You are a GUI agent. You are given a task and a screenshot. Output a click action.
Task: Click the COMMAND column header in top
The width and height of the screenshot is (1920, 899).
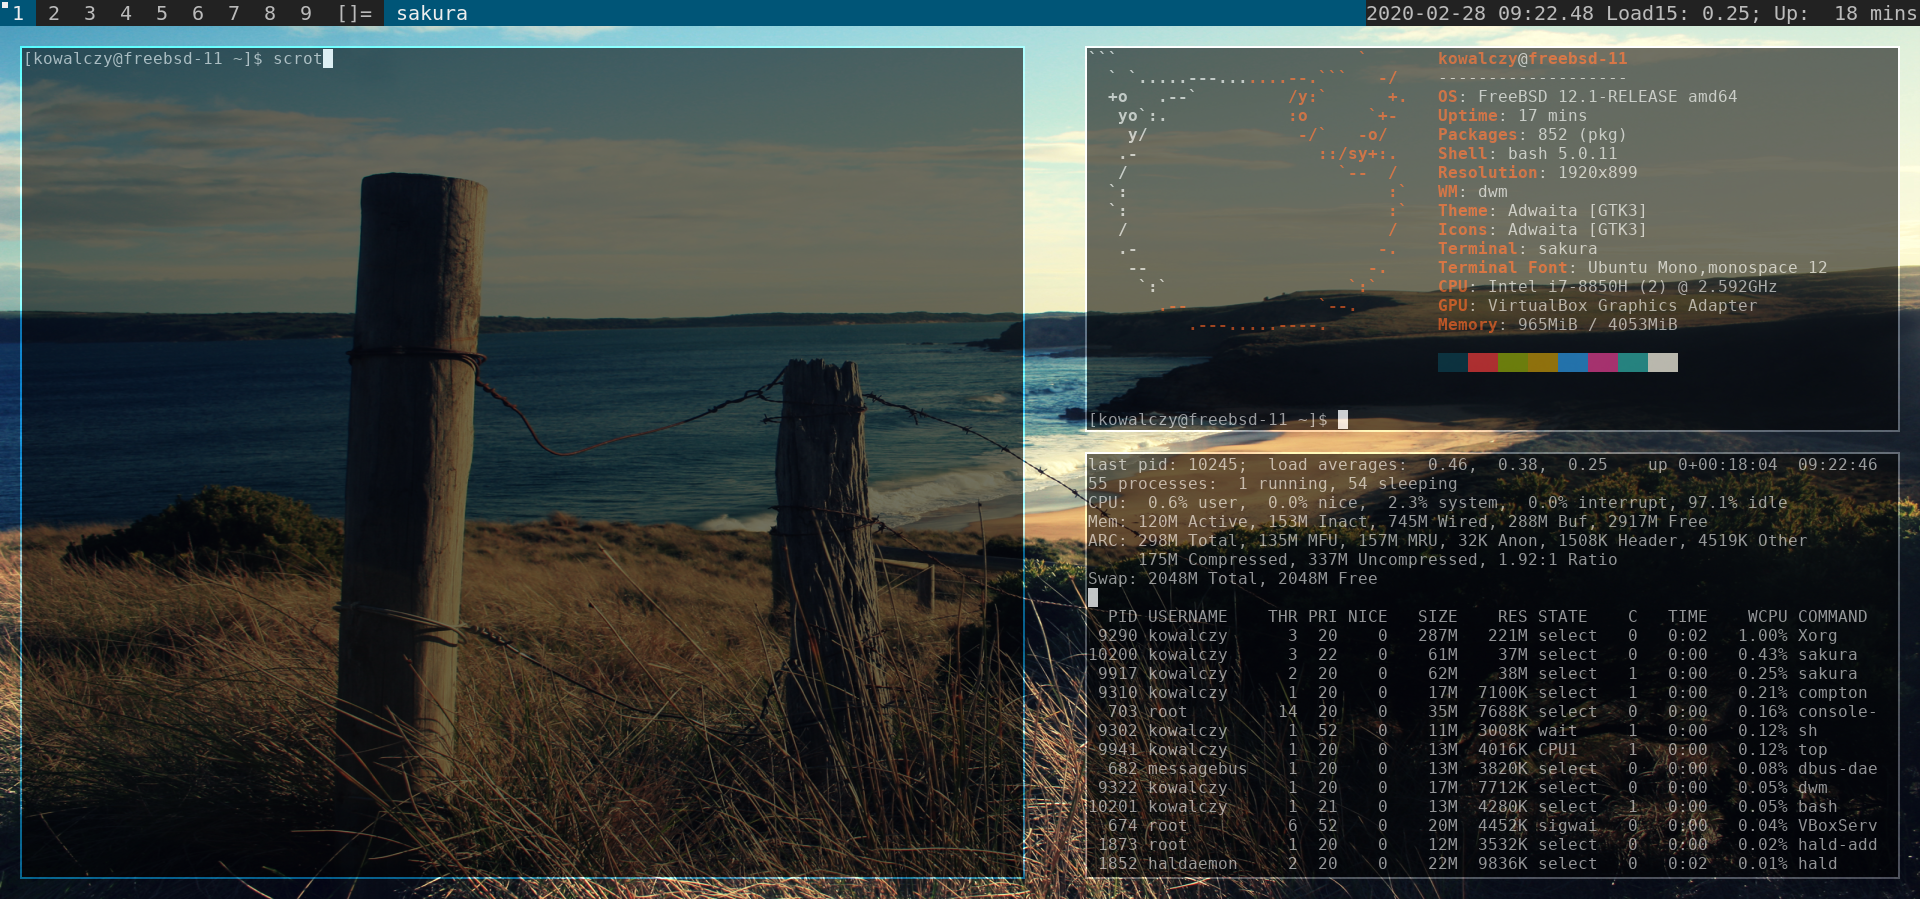pos(1832,616)
